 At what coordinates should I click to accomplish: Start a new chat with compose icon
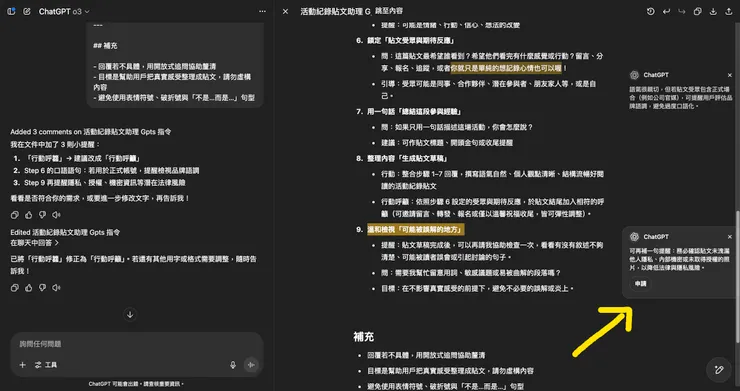pos(27,11)
